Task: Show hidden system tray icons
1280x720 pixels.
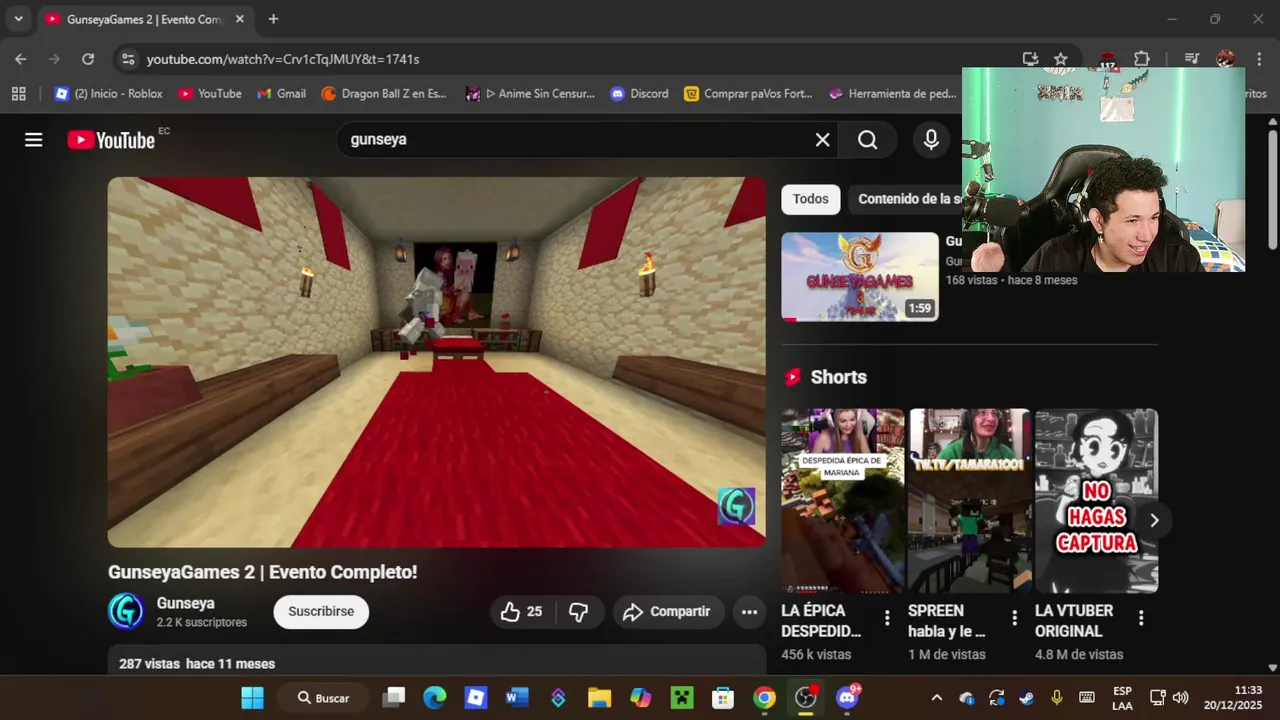Action: click(936, 698)
